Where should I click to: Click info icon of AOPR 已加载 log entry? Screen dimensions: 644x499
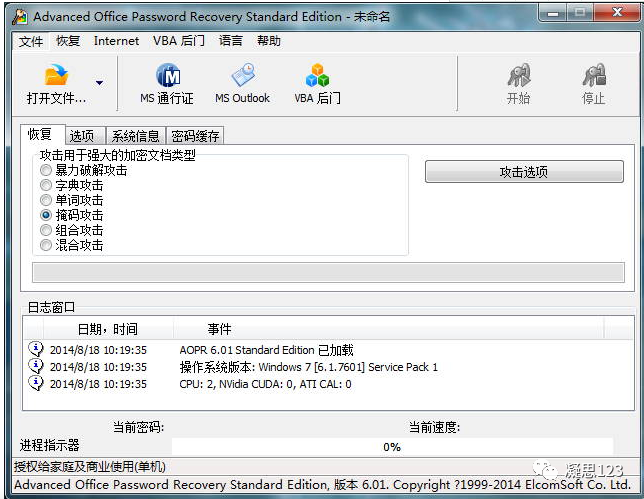point(36,350)
